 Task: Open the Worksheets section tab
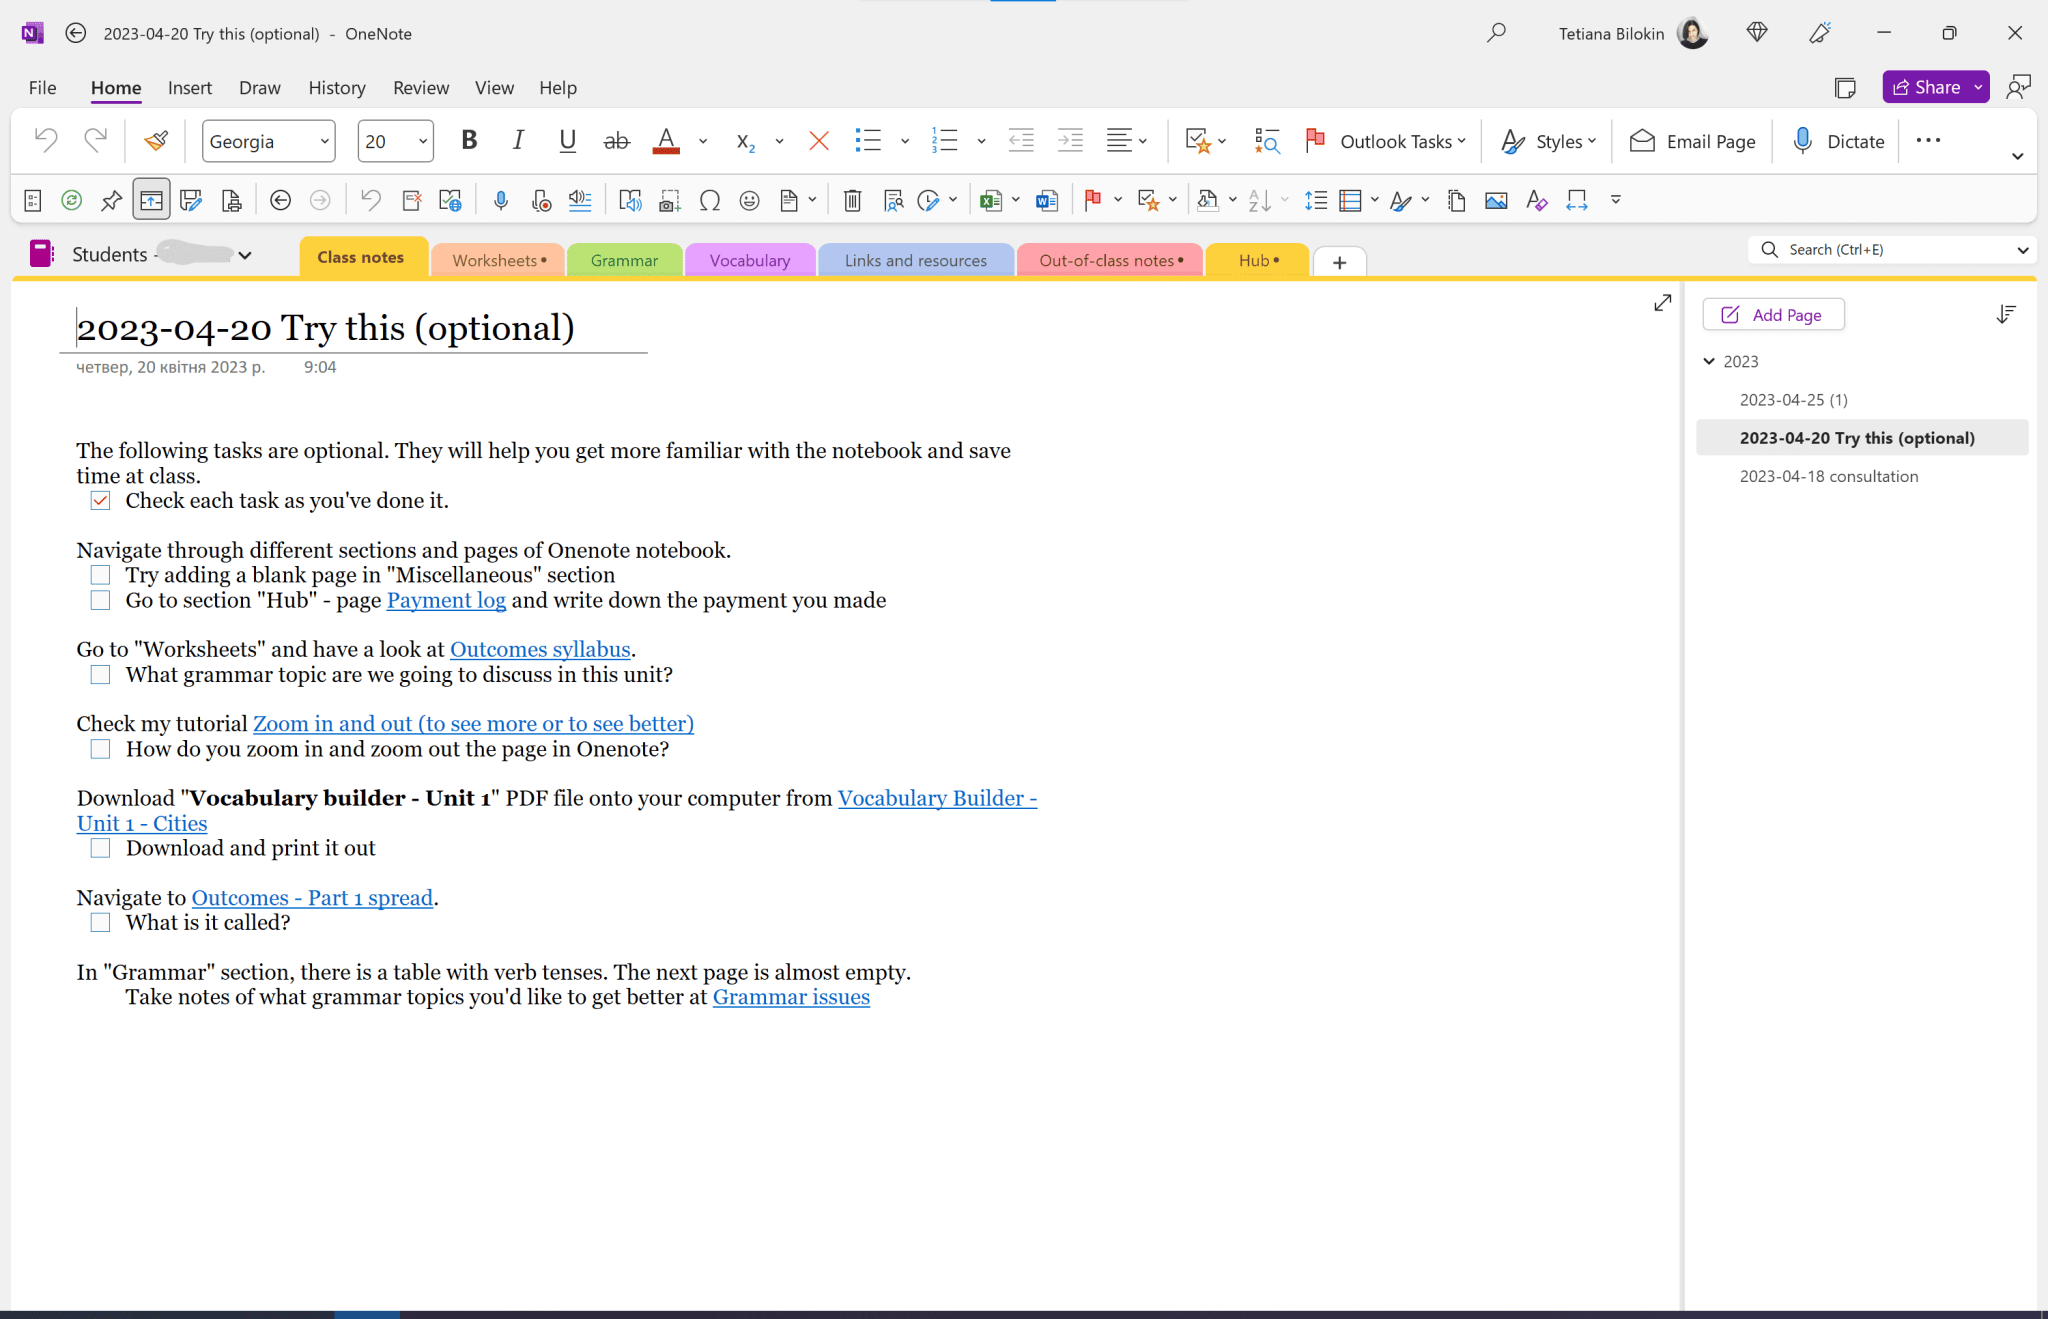tap(498, 260)
